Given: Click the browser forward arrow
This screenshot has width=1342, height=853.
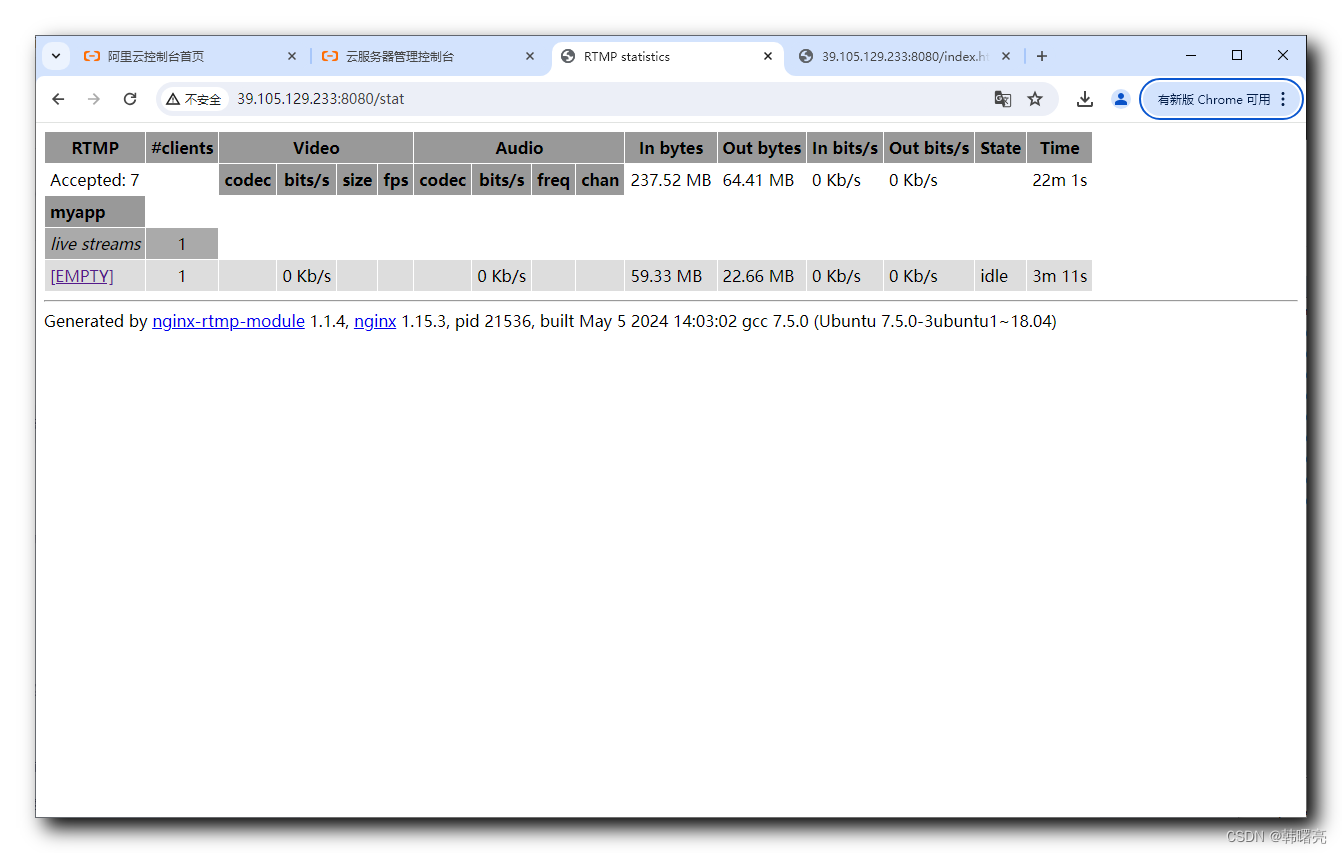Looking at the screenshot, I should [94, 99].
